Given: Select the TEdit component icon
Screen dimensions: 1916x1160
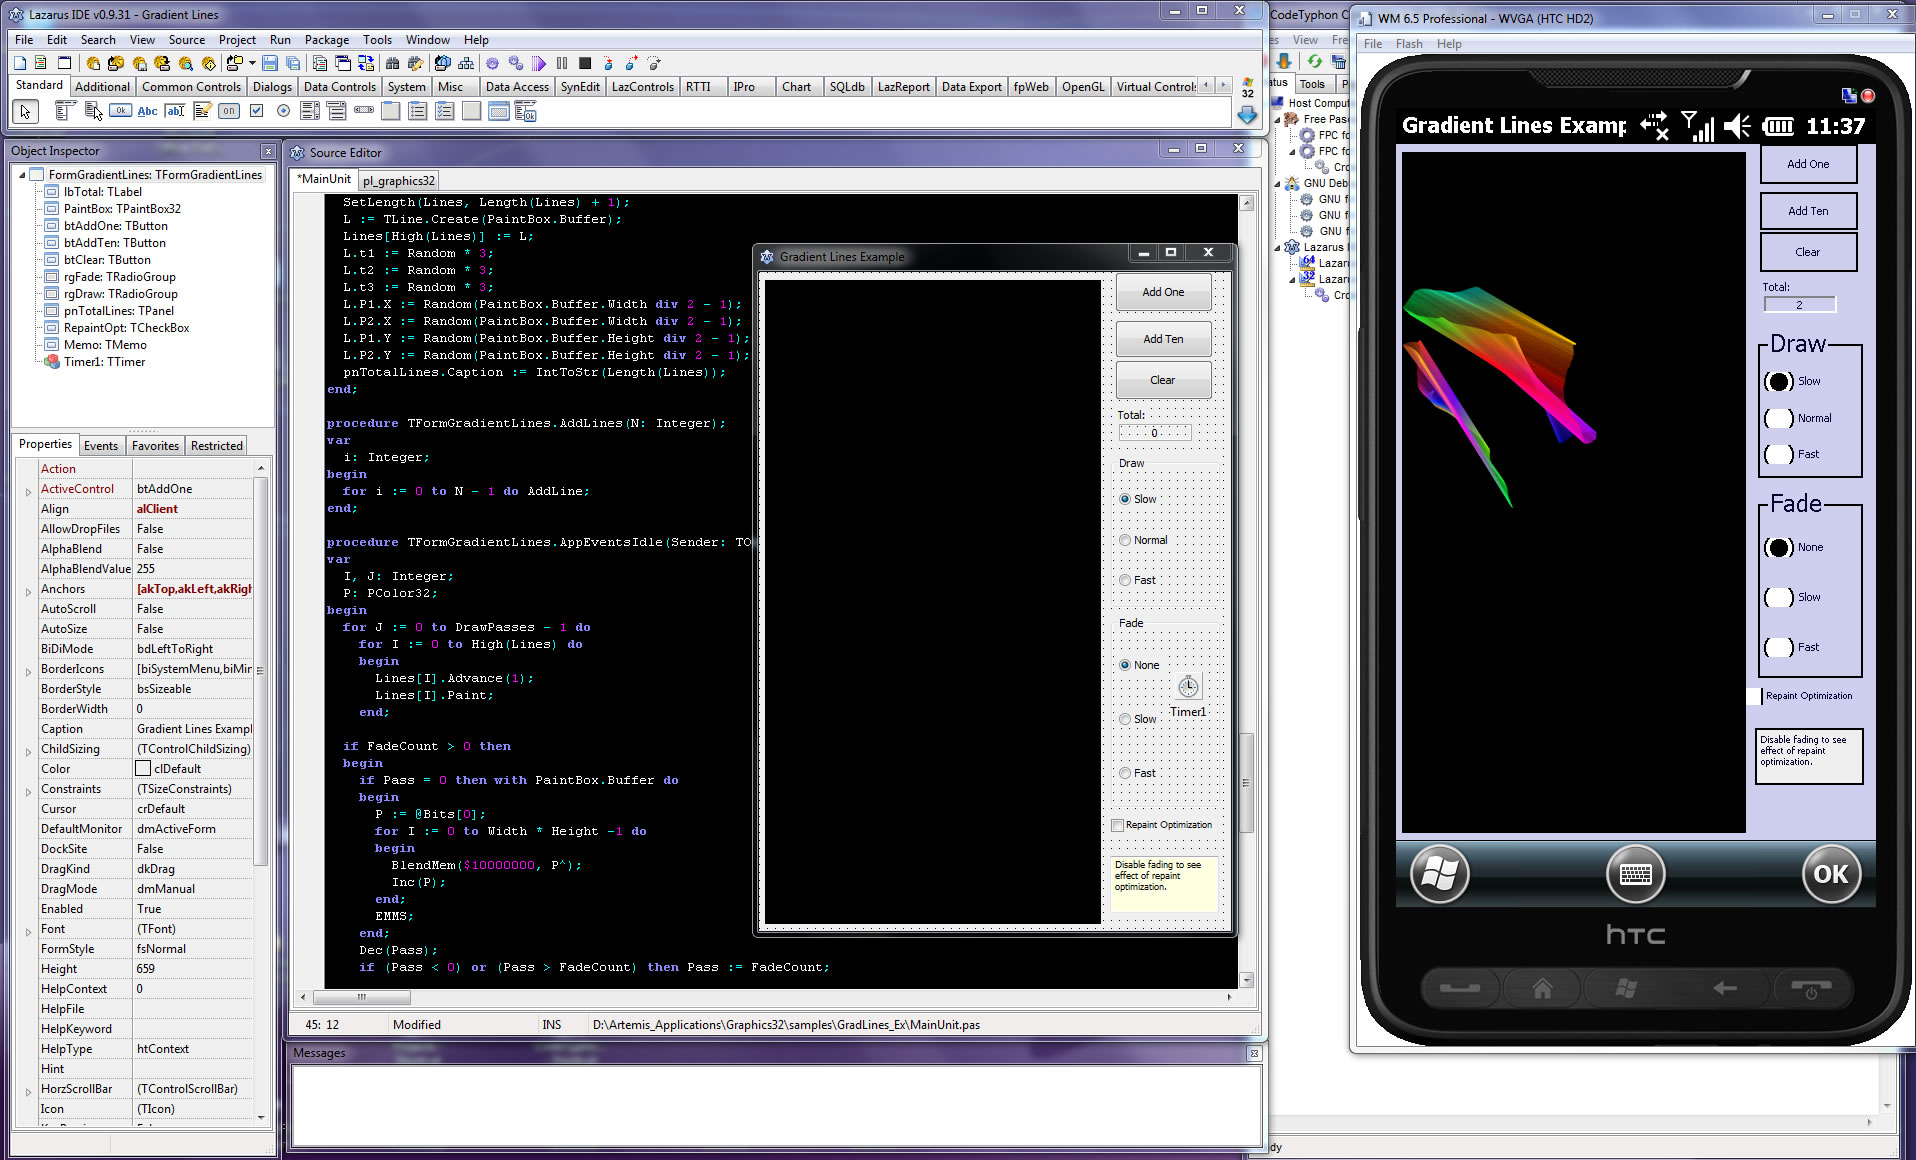Looking at the screenshot, I should click(x=175, y=111).
